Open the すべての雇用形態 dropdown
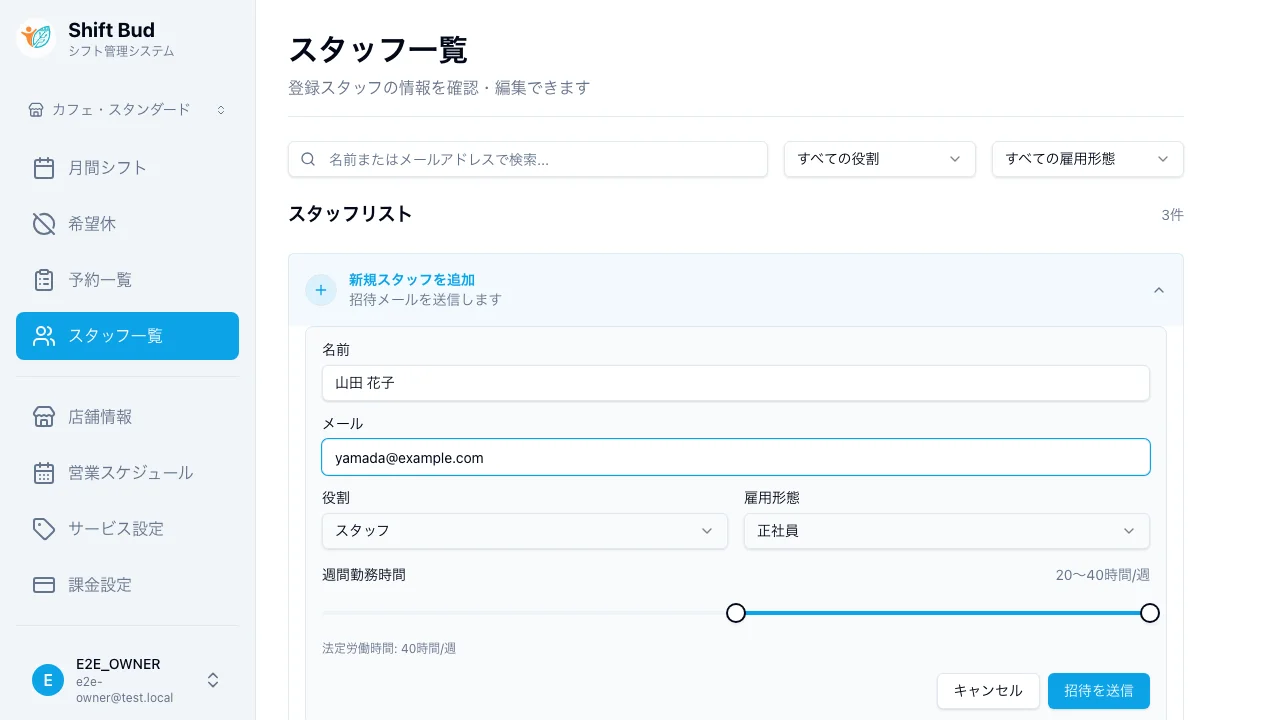This screenshot has height=720, width=1280. point(1087,158)
